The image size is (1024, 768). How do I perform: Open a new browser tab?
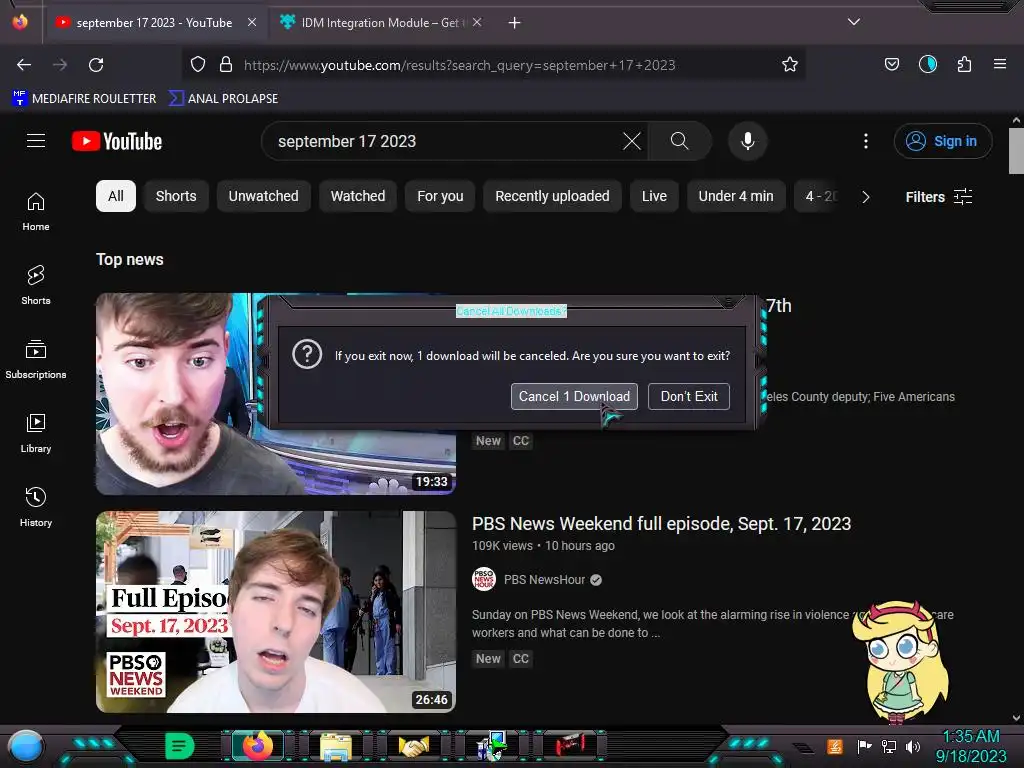[x=515, y=23]
